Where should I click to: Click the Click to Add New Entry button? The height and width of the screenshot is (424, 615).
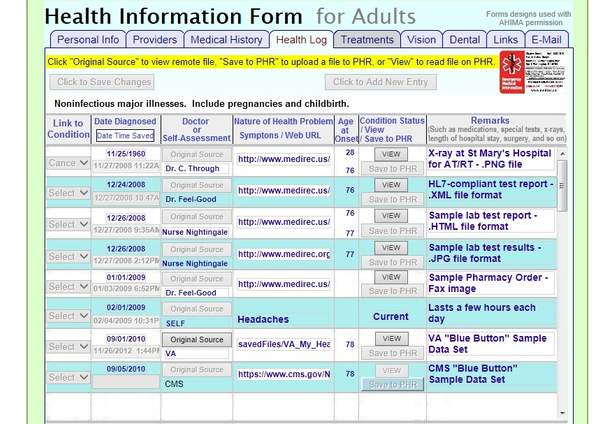point(380,82)
